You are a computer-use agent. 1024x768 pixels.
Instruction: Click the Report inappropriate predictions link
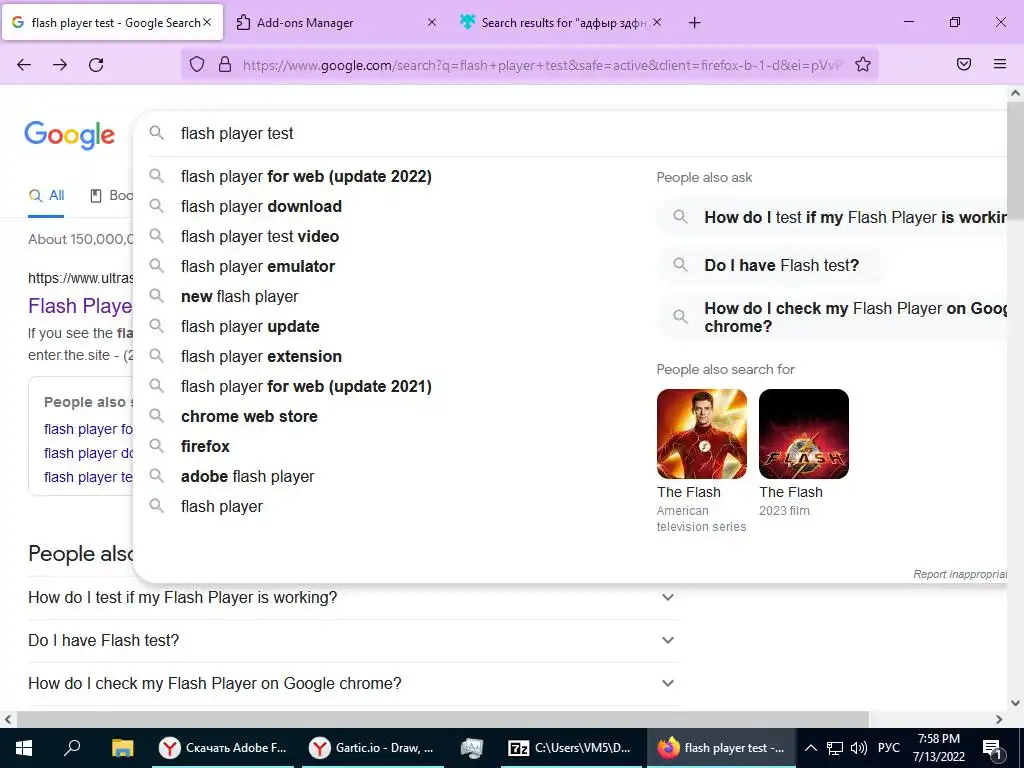[x=960, y=574]
